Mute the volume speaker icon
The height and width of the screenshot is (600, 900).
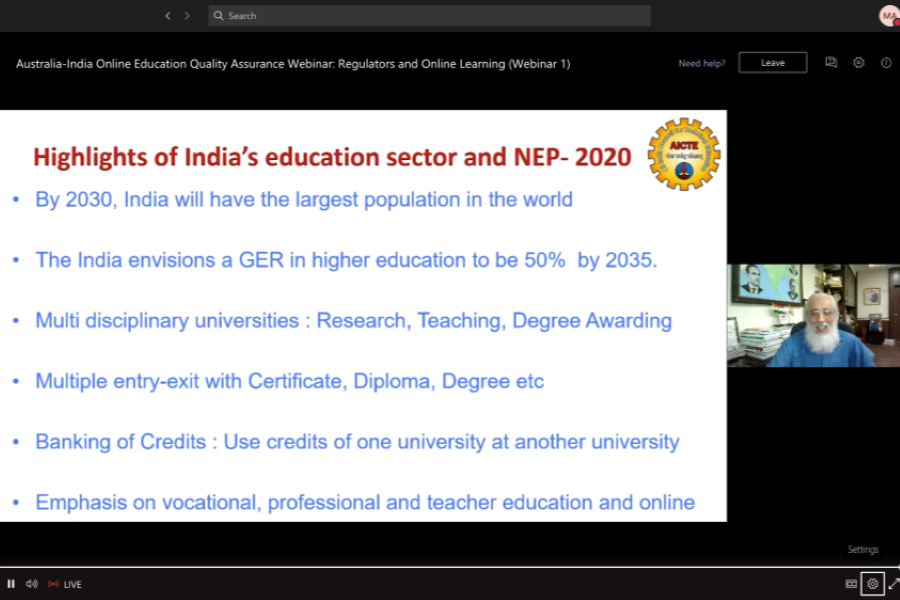tap(32, 584)
